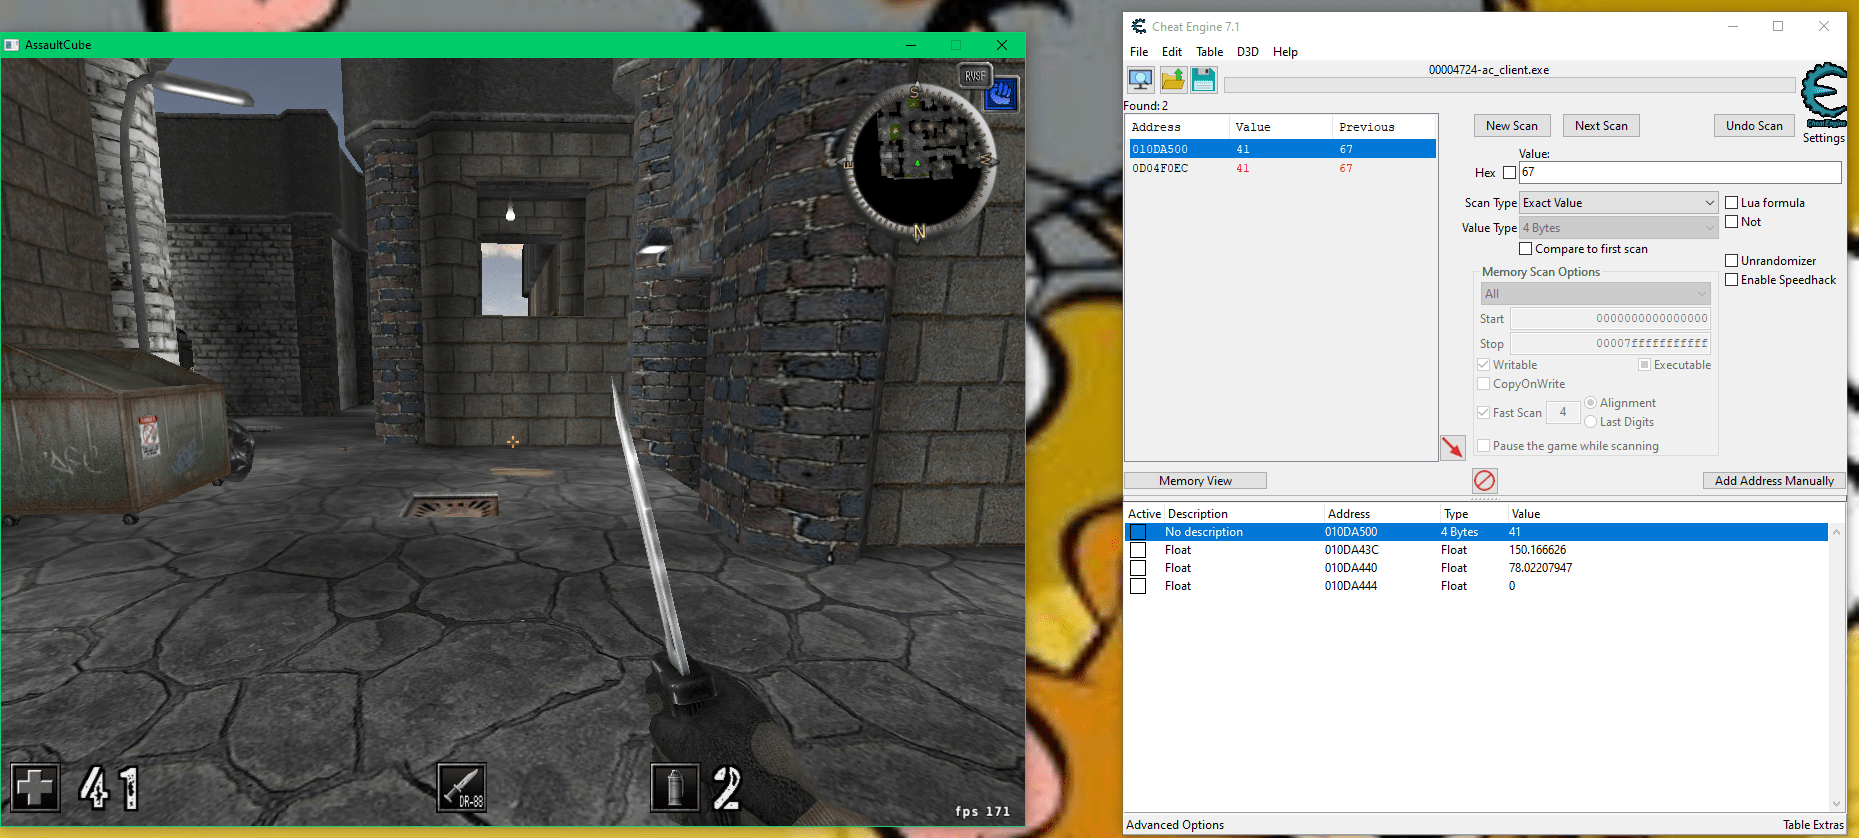The height and width of the screenshot is (838, 1859).
Task: Open the Edit menu
Action: tap(1172, 52)
